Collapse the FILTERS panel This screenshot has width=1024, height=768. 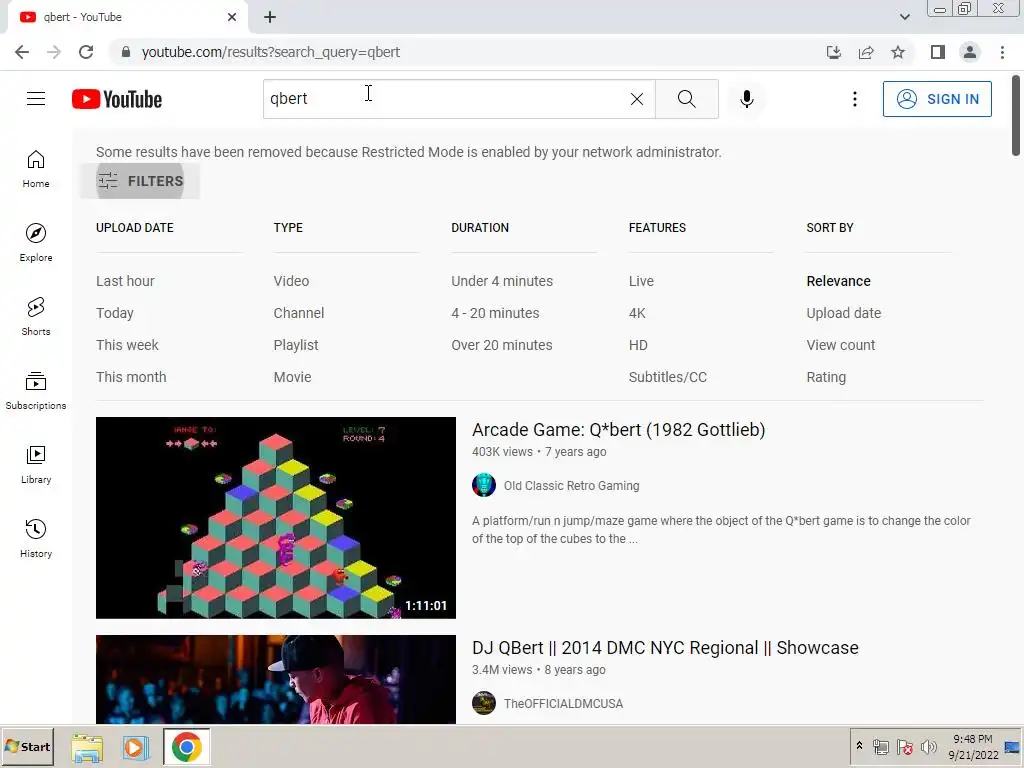[x=140, y=181]
